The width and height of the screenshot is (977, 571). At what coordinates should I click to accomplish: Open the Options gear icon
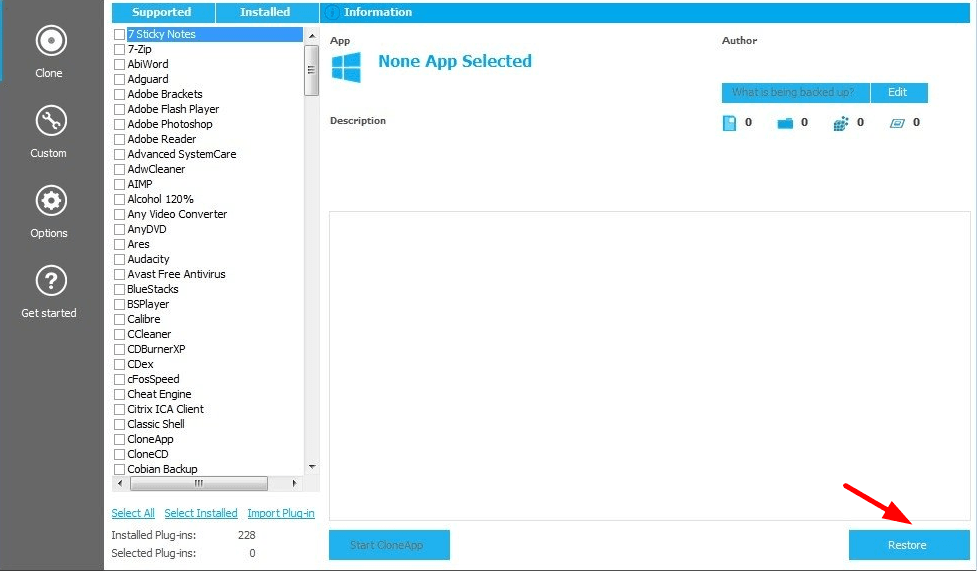(x=51, y=201)
